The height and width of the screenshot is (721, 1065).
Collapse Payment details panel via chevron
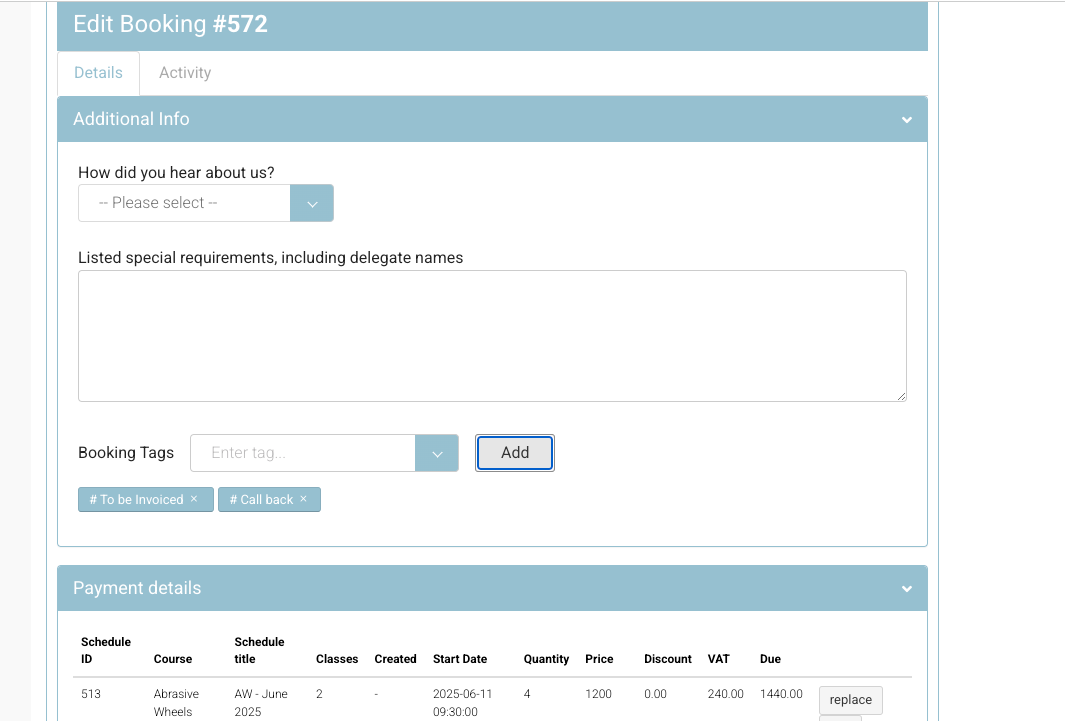tap(906, 589)
